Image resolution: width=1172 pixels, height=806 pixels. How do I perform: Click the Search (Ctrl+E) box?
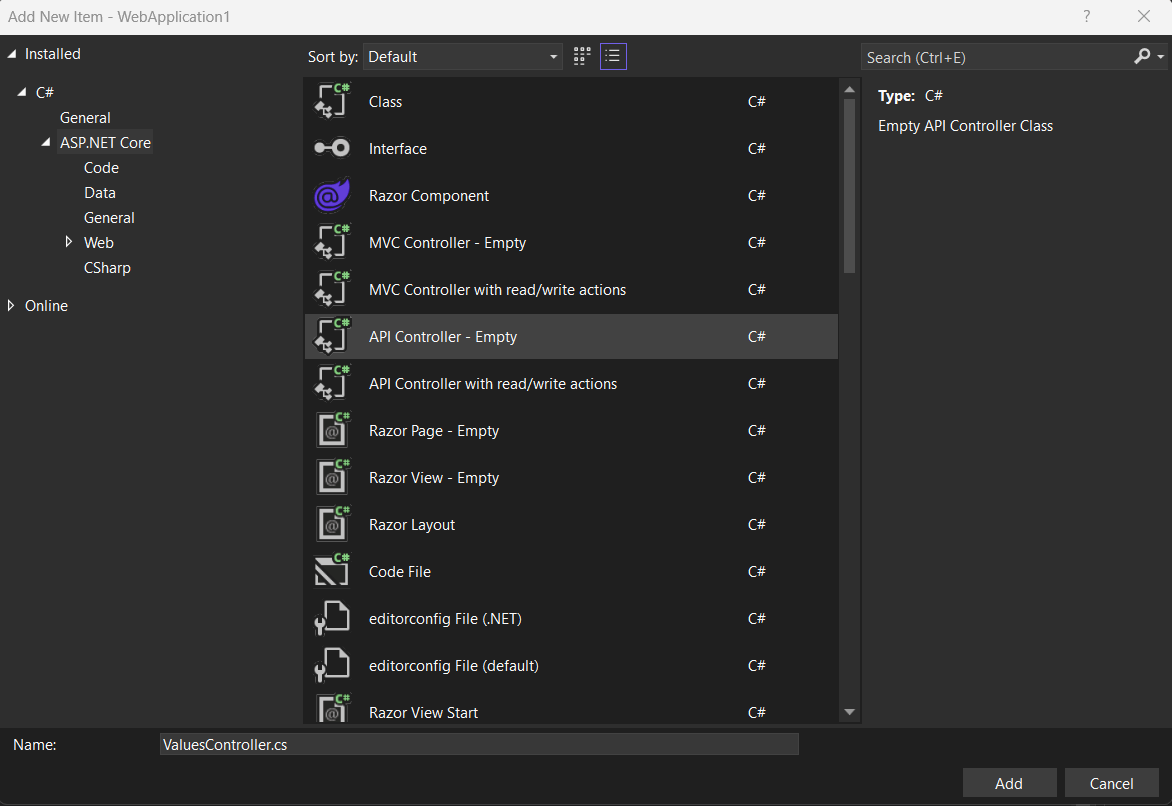pos(996,57)
